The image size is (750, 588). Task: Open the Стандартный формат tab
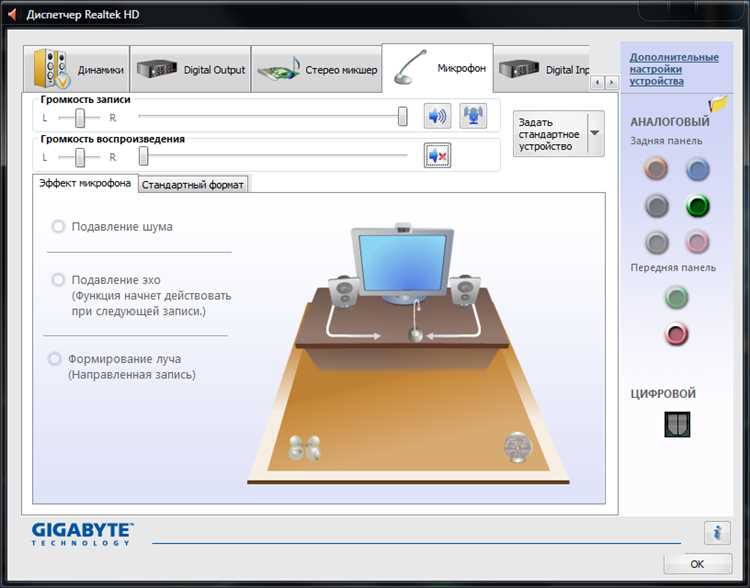(193, 184)
